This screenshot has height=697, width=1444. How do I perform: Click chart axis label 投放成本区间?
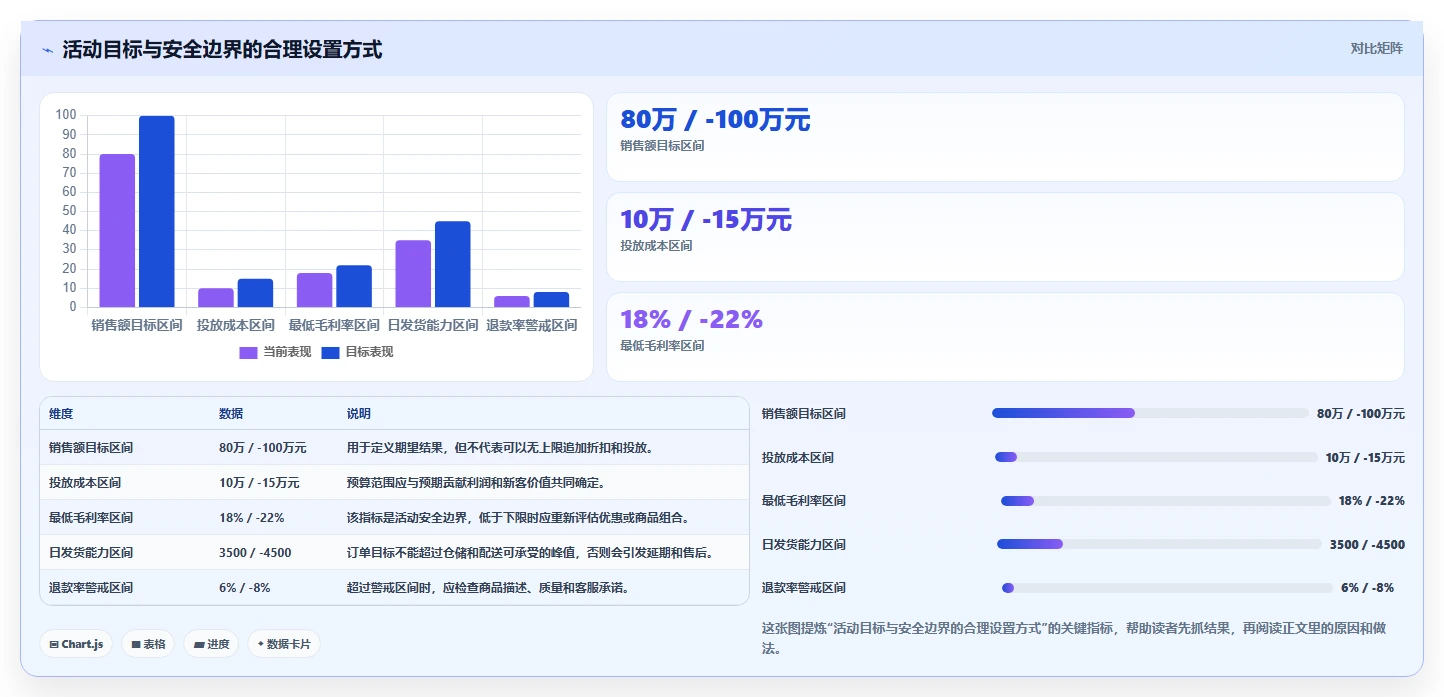click(235, 325)
